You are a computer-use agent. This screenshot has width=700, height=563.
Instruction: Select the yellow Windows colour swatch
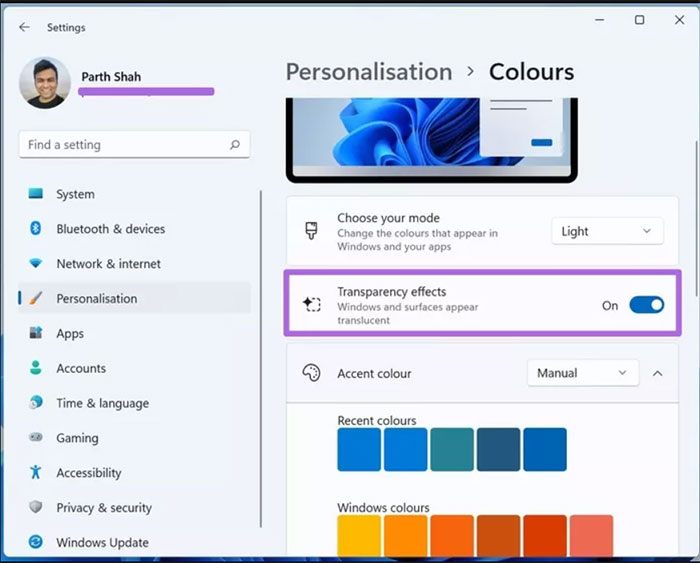tap(359, 536)
